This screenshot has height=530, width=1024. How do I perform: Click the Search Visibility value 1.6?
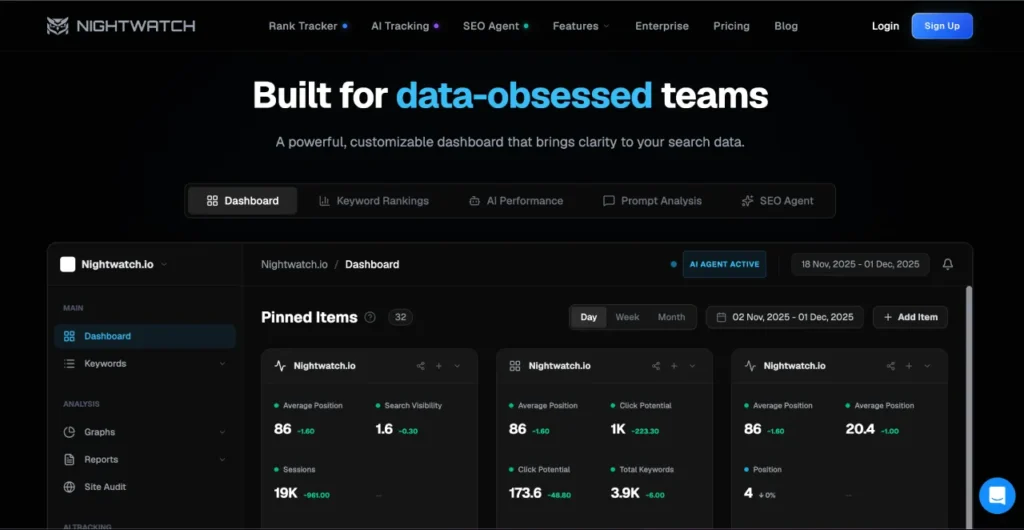tap(384, 429)
